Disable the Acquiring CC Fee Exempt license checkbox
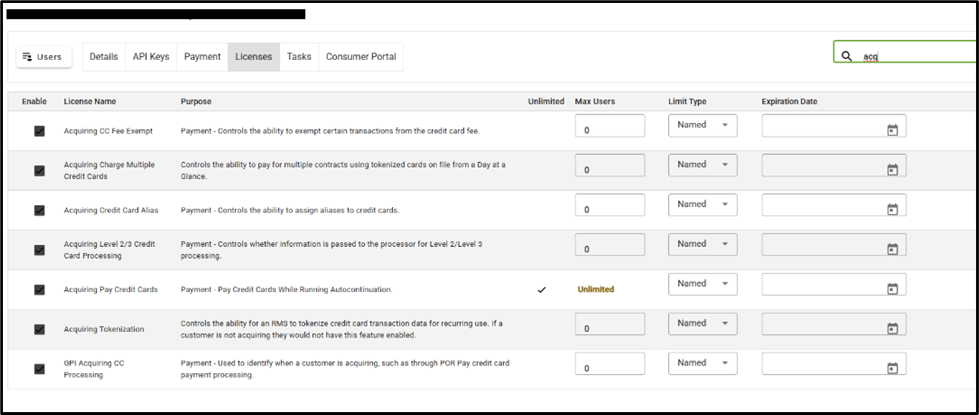The width and height of the screenshot is (979, 415). pyautogui.click(x=39, y=131)
